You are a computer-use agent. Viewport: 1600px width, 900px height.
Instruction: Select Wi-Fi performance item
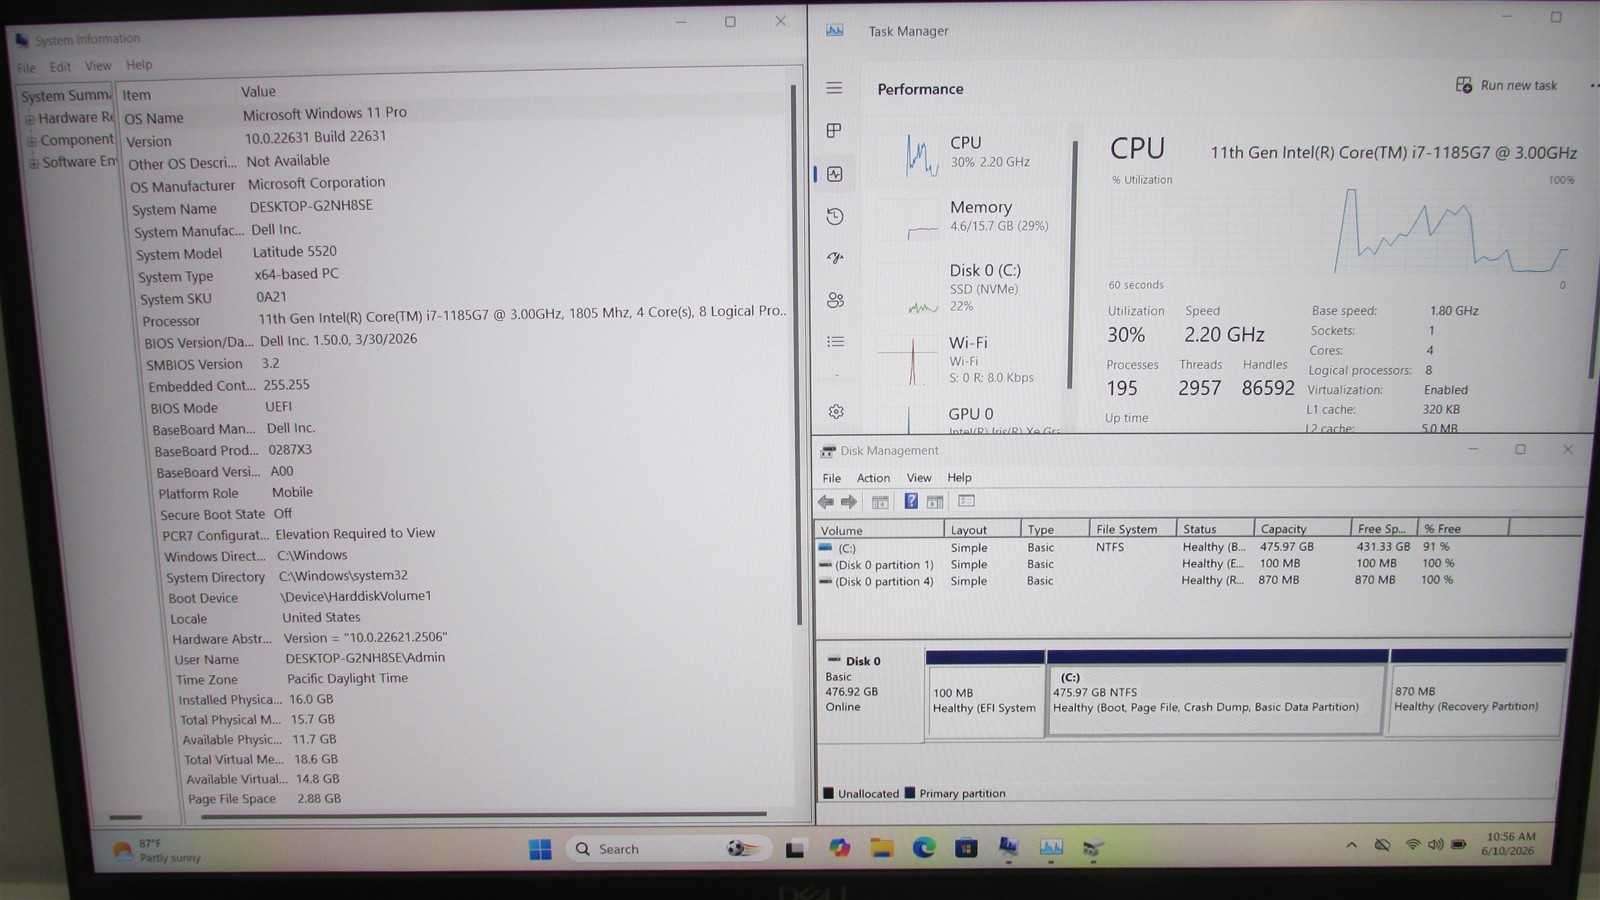pyautogui.click(x=969, y=360)
